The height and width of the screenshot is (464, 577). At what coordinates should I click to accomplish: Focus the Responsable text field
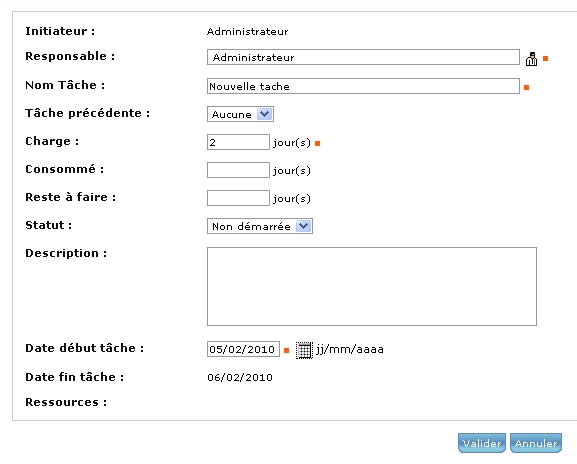pyautogui.click(x=363, y=57)
